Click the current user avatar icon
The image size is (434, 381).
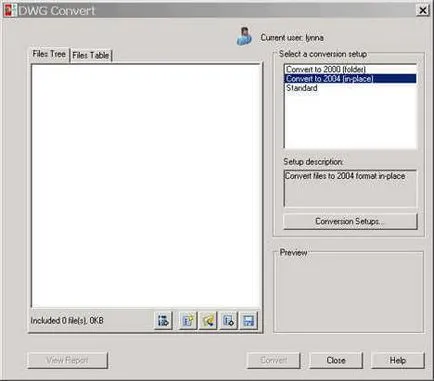(244, 37)
